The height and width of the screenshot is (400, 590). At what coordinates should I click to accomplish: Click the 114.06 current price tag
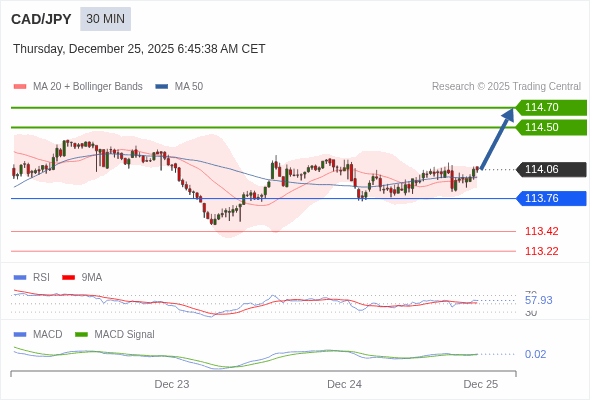pyautogui.click(x=551, y=170)
